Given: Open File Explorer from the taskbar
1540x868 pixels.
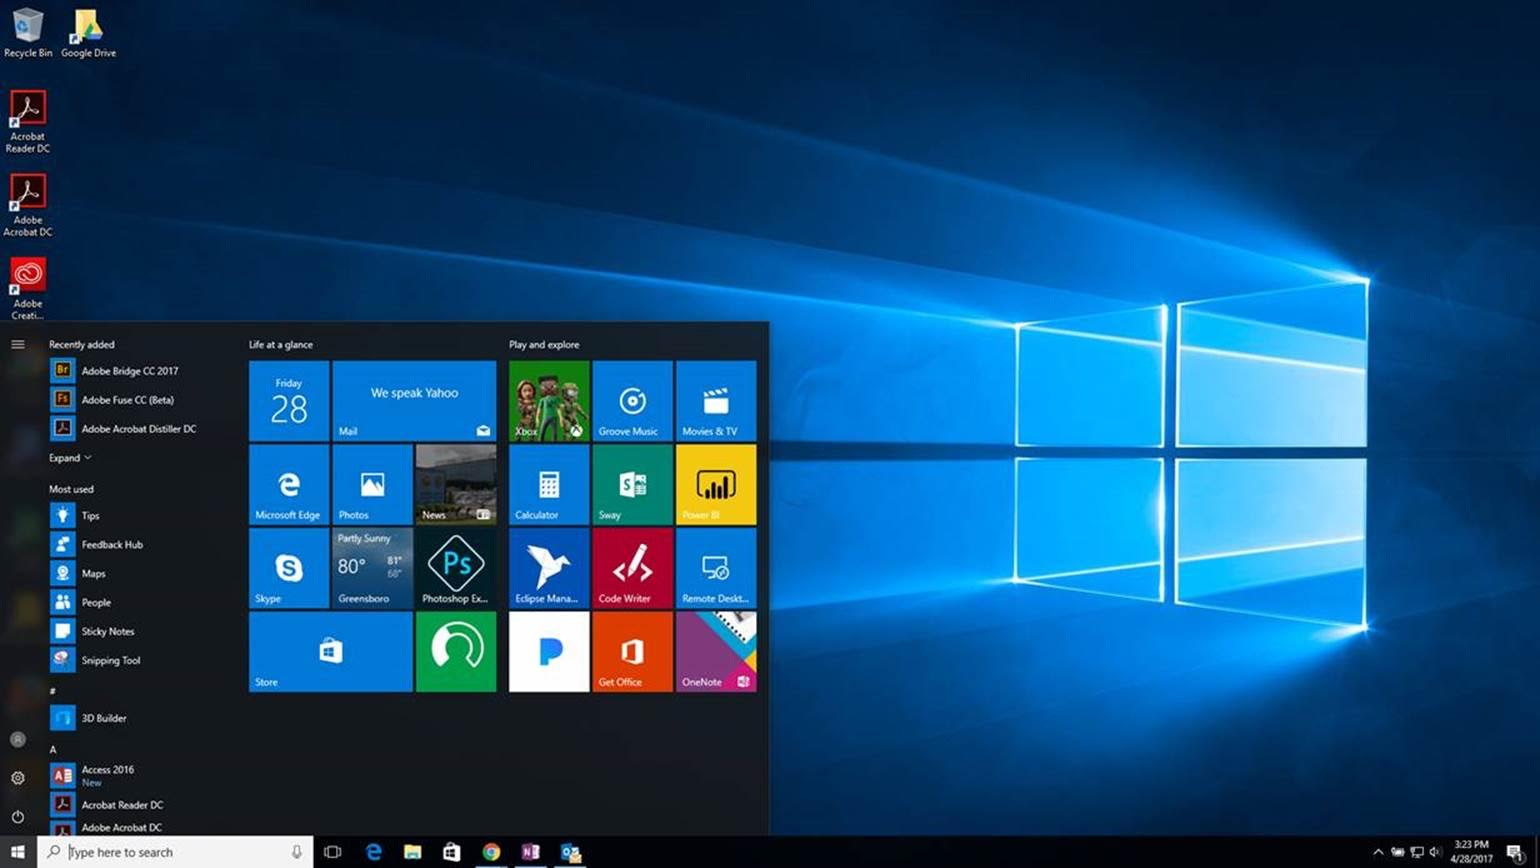Looking at the screenshot, I should click(412, 852).
